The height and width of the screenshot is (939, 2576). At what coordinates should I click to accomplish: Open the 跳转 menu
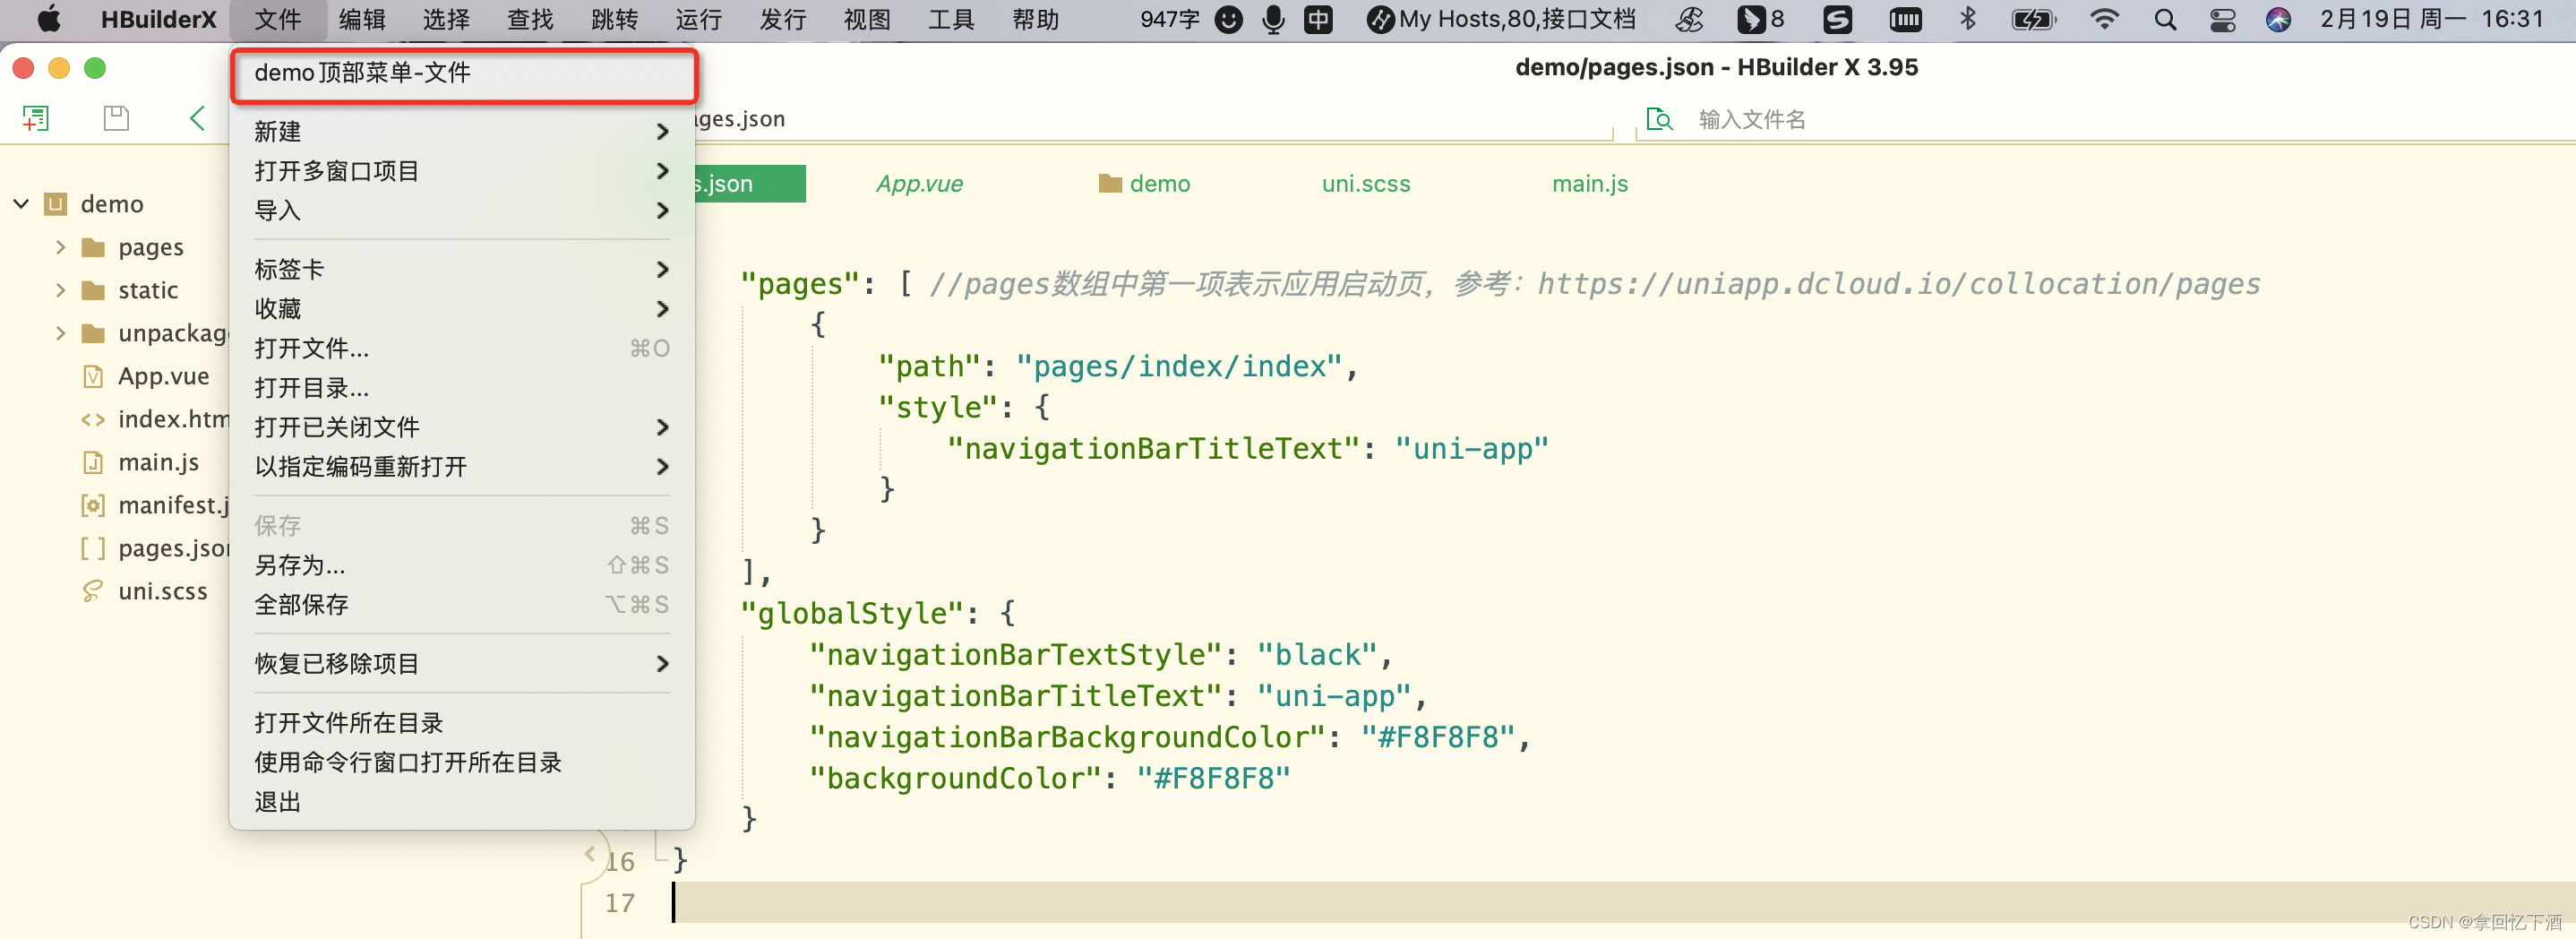[614, 19]
